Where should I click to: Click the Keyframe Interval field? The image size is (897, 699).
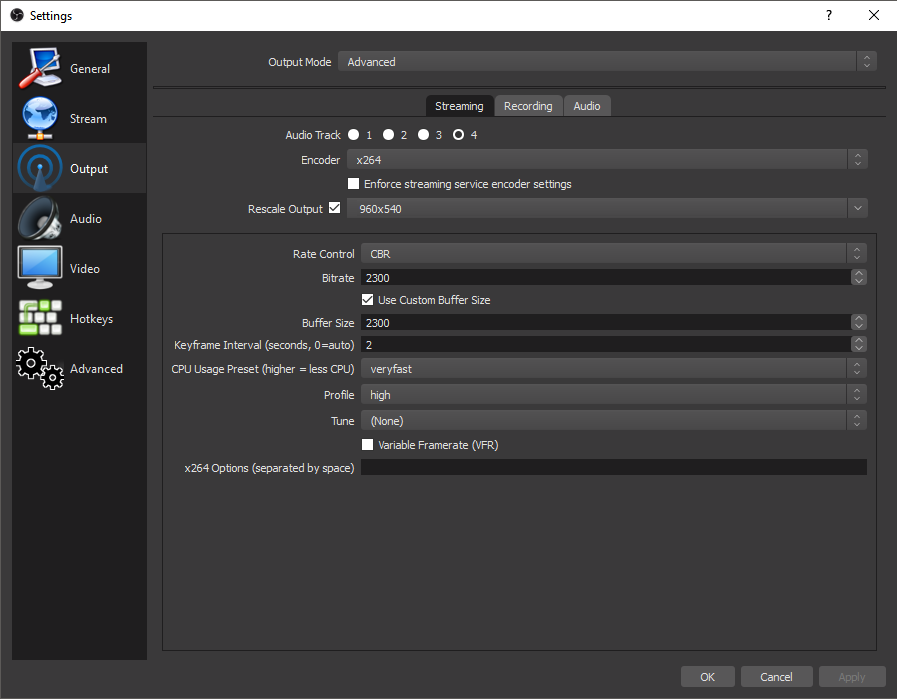606,344
